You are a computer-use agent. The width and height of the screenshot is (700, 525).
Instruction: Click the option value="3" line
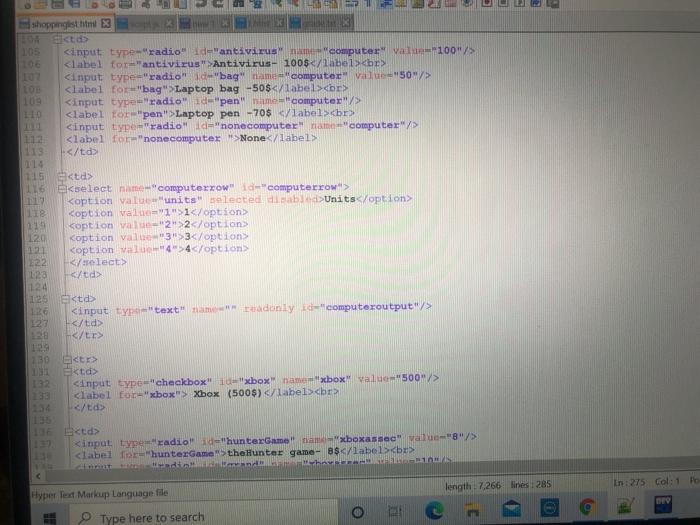coord(159,237)
